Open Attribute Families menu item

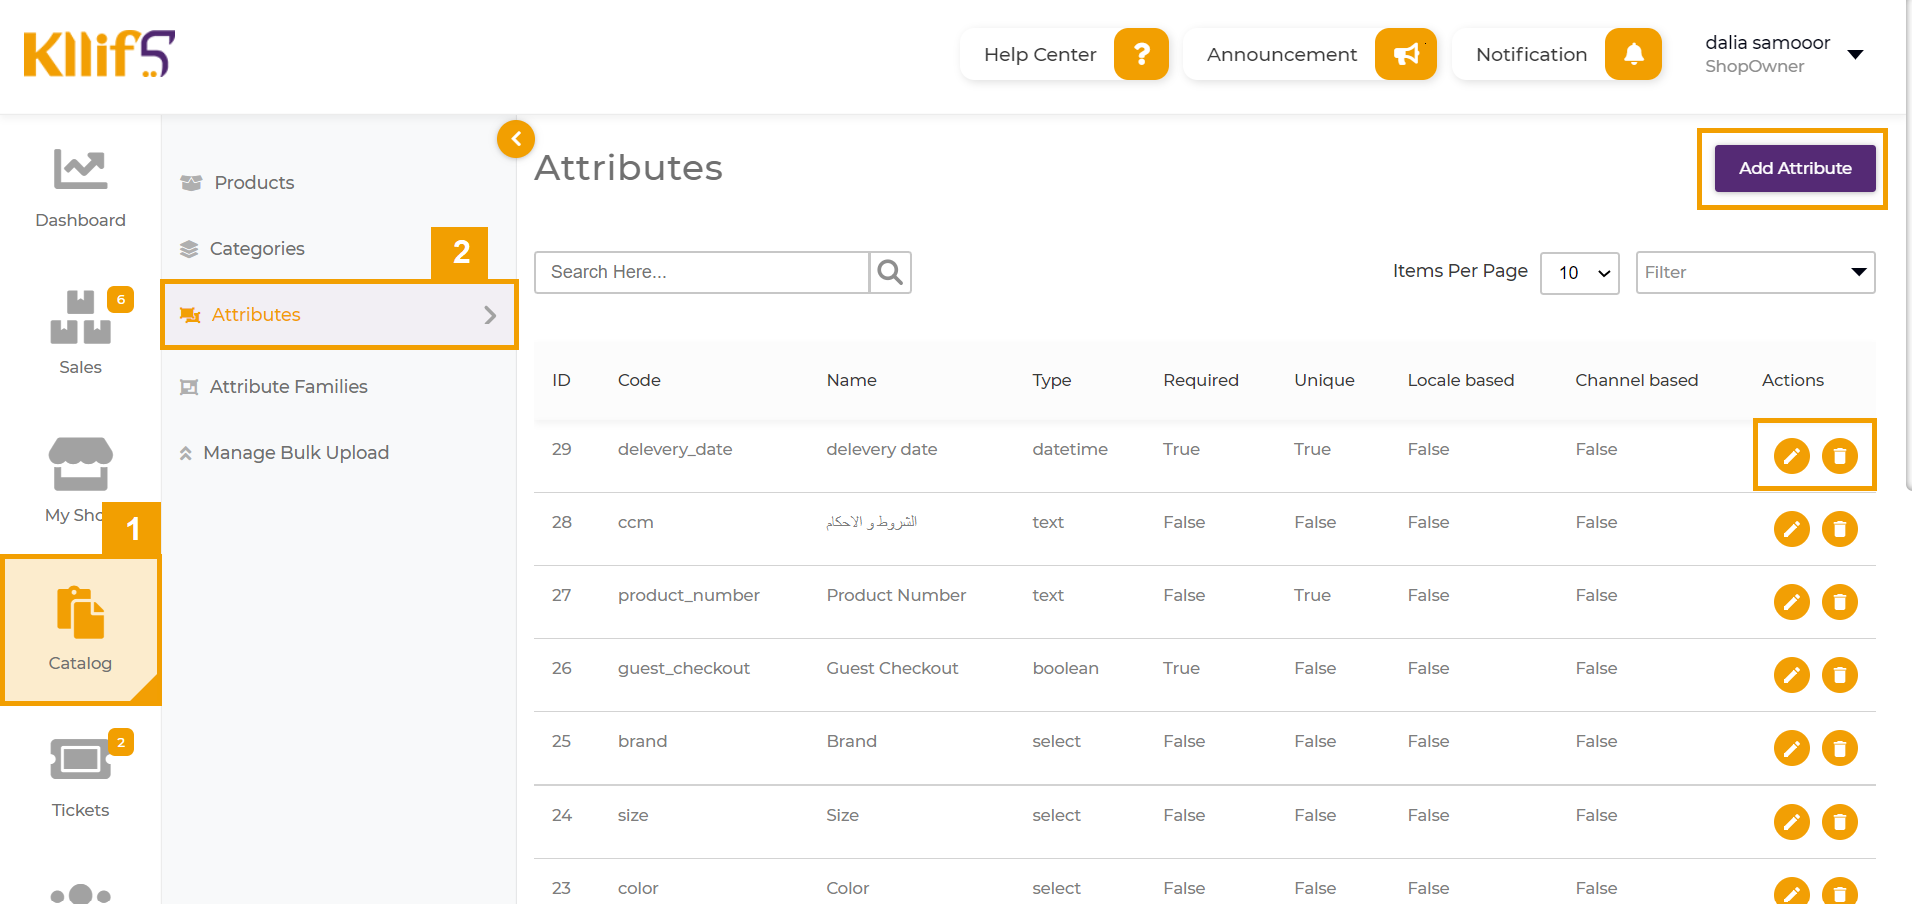(x=288, y=387)
